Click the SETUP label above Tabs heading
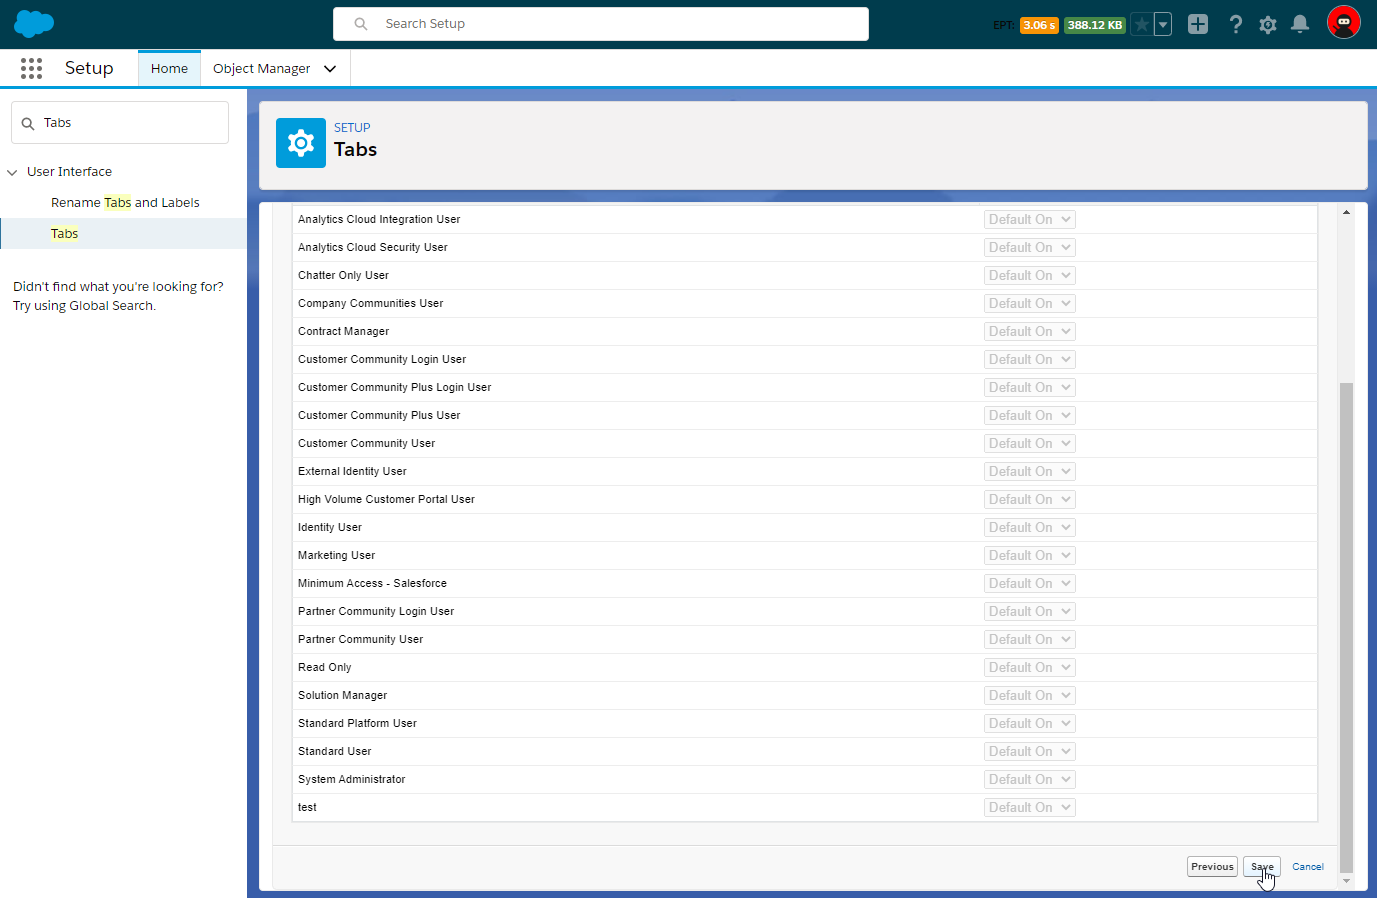1377x898 pixels. (x=352, y=128)
